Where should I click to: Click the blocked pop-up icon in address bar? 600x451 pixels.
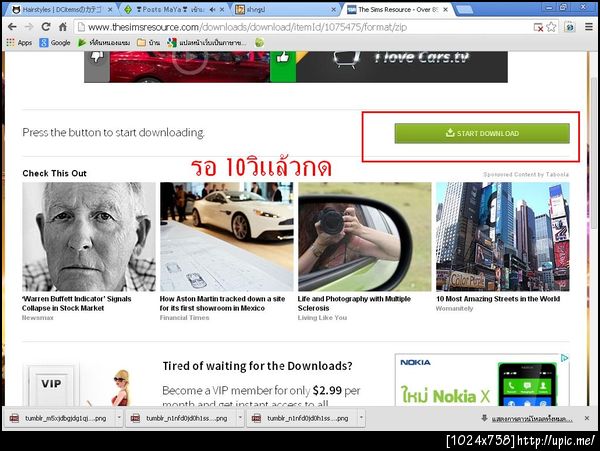pyautogui.click(x=538, y=27)
